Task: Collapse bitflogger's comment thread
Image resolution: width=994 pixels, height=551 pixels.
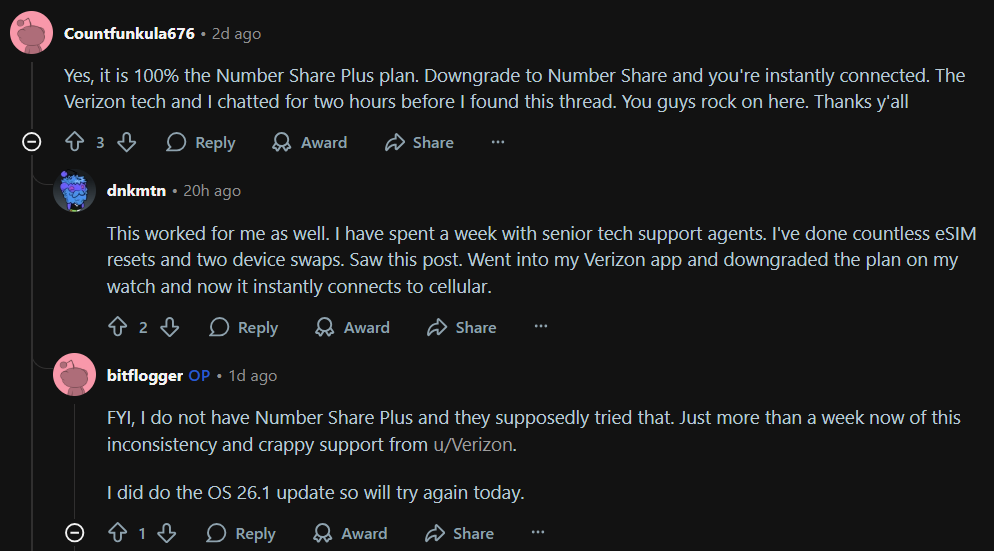Action: pyautogui.click(x=74, y=533)
